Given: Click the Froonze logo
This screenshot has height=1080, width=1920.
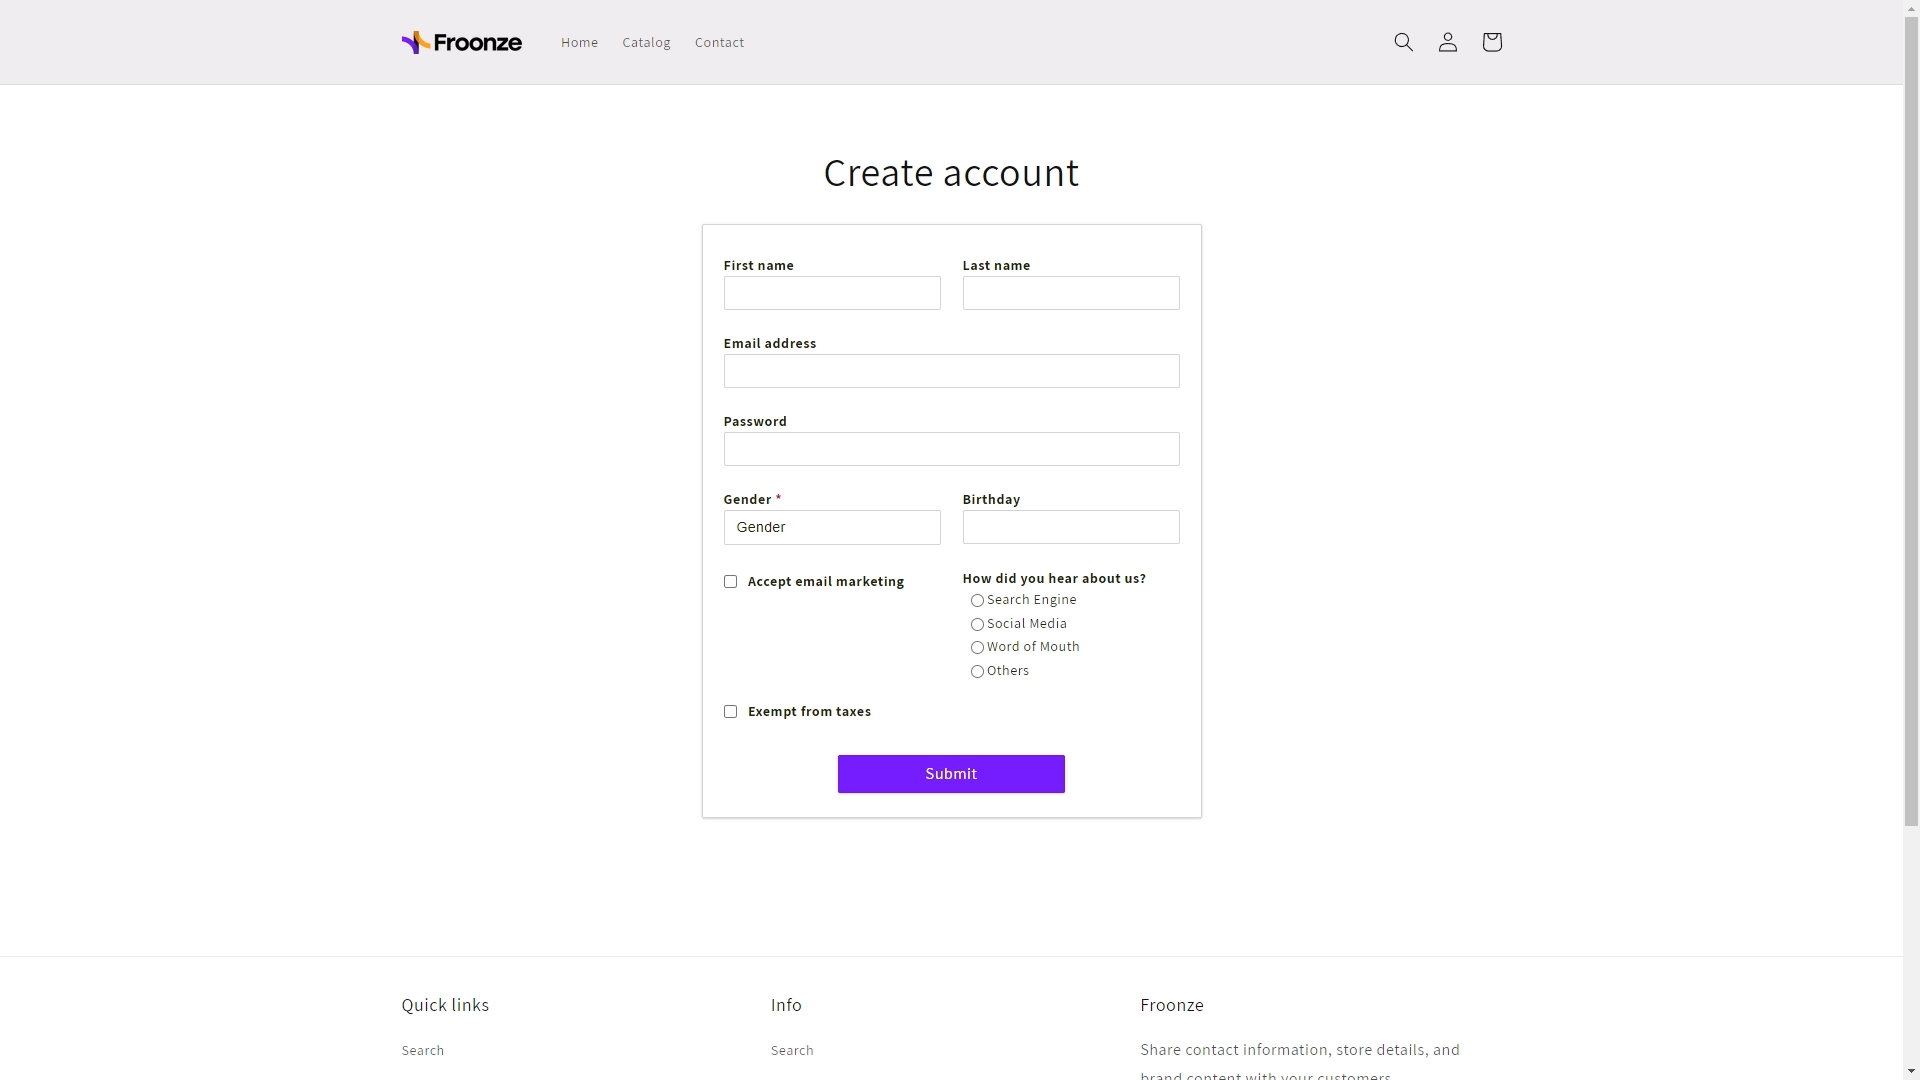Looking at the screenshot, I should tap(462, 42).
